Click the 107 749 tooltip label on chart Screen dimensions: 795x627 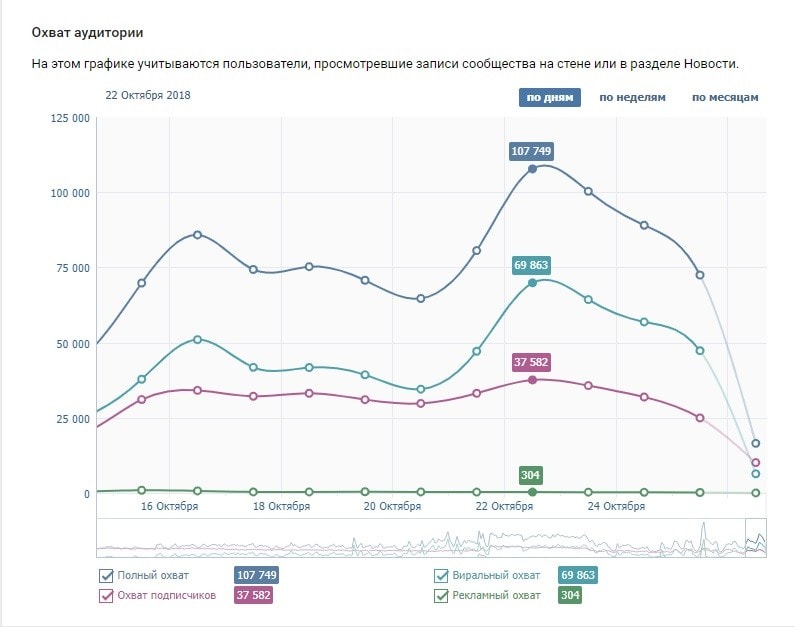tap(532, 151)
